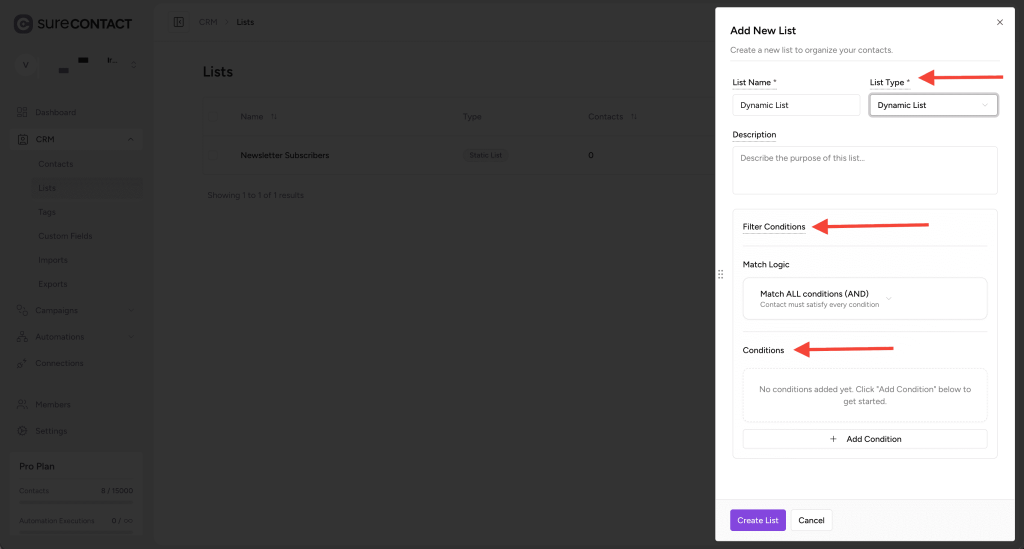Image resolution: width=1024 pixels, height=549 pixels.
Task: Click into the Description text area
Action: pos(864,170)
